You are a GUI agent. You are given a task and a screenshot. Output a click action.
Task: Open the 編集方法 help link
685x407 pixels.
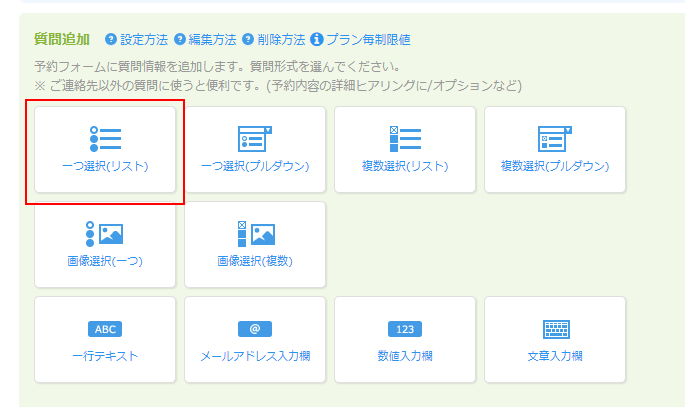pyautogui.click(x=213, y=40)
